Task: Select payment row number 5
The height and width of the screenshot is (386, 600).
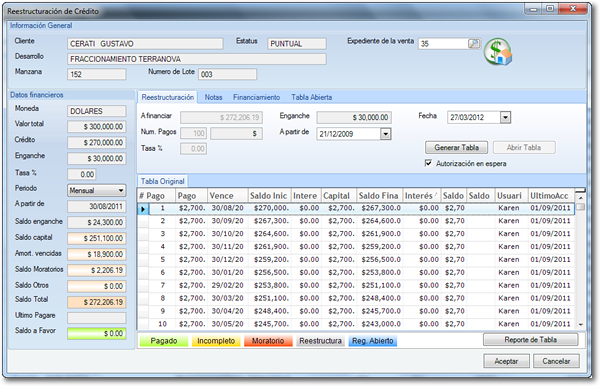Action: click(356, 260)
